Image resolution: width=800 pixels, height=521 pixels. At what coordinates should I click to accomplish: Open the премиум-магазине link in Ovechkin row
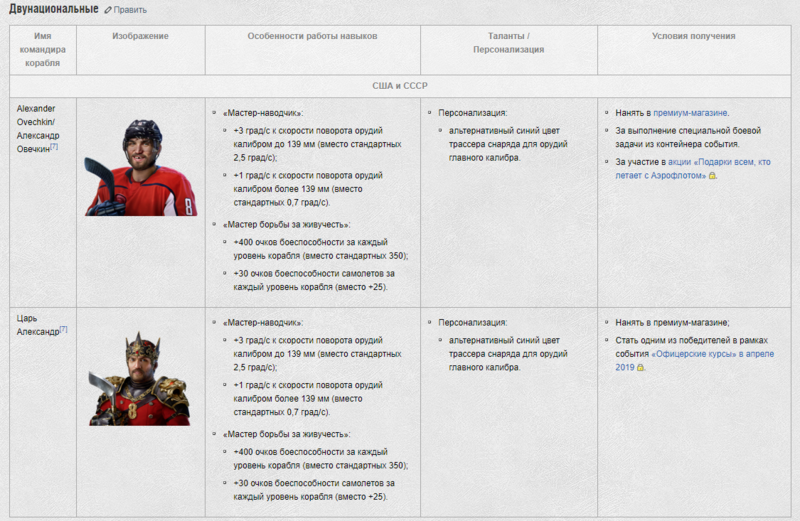click(x=690, y=113)
